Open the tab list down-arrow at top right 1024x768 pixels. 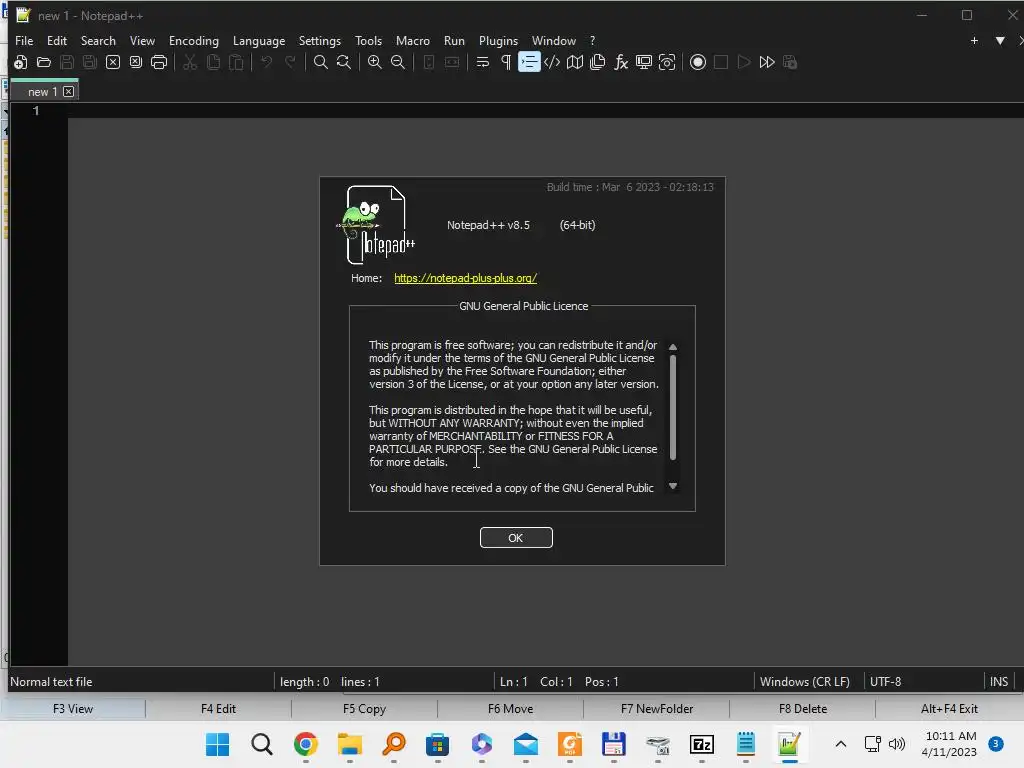click(x=1000, y=40)
